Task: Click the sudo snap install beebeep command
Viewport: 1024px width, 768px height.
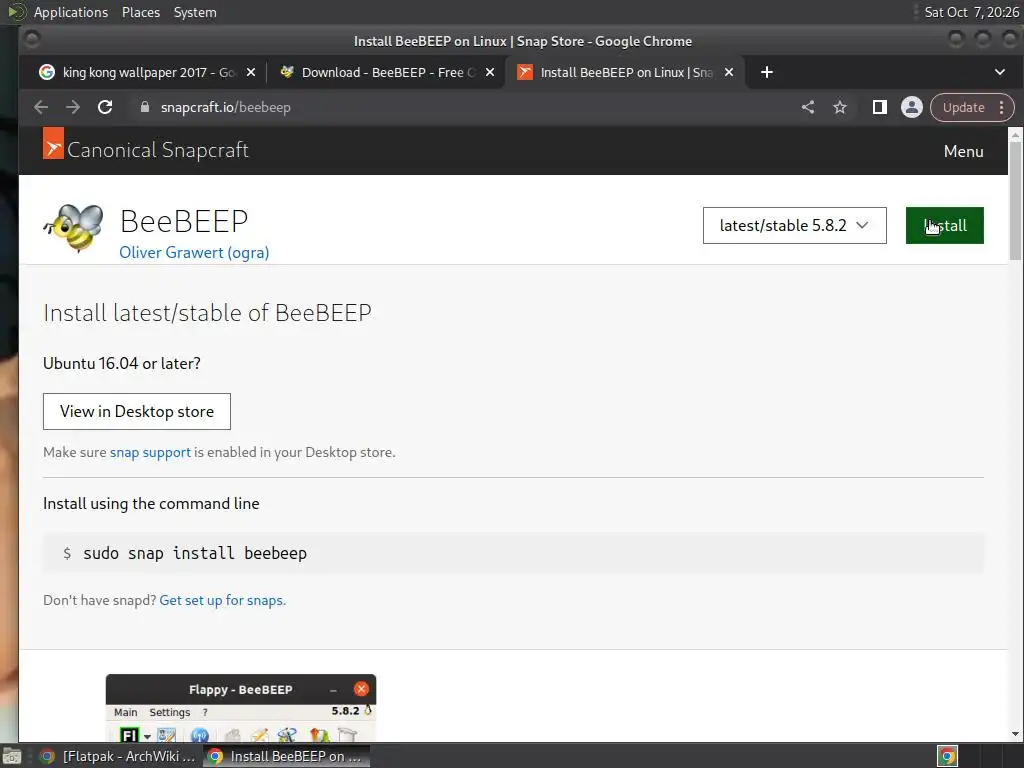Action: point(195,553)
